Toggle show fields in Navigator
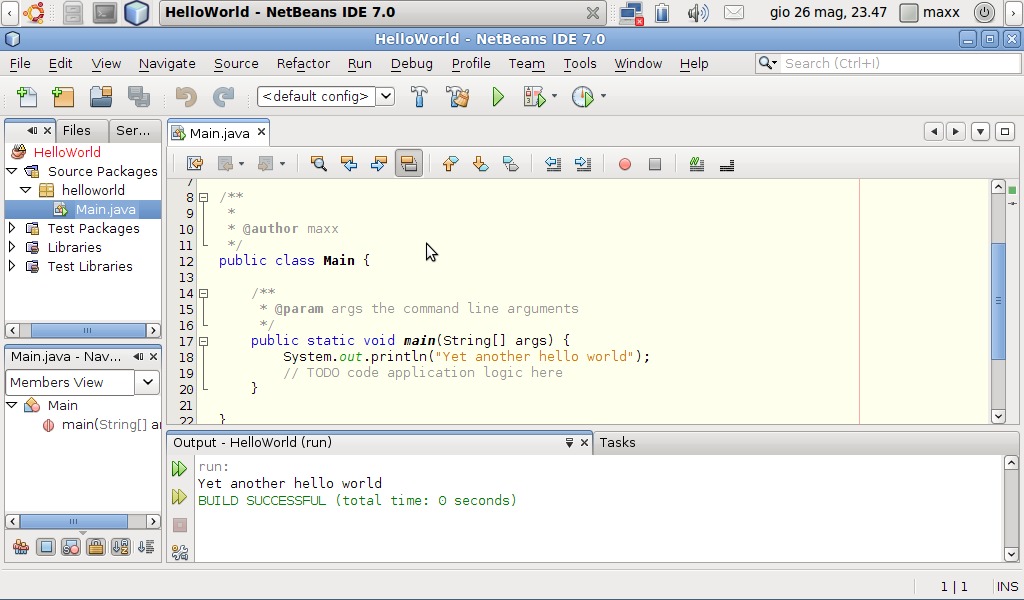This screenshot has width=1024, height=600. click(x=46, y=547)
